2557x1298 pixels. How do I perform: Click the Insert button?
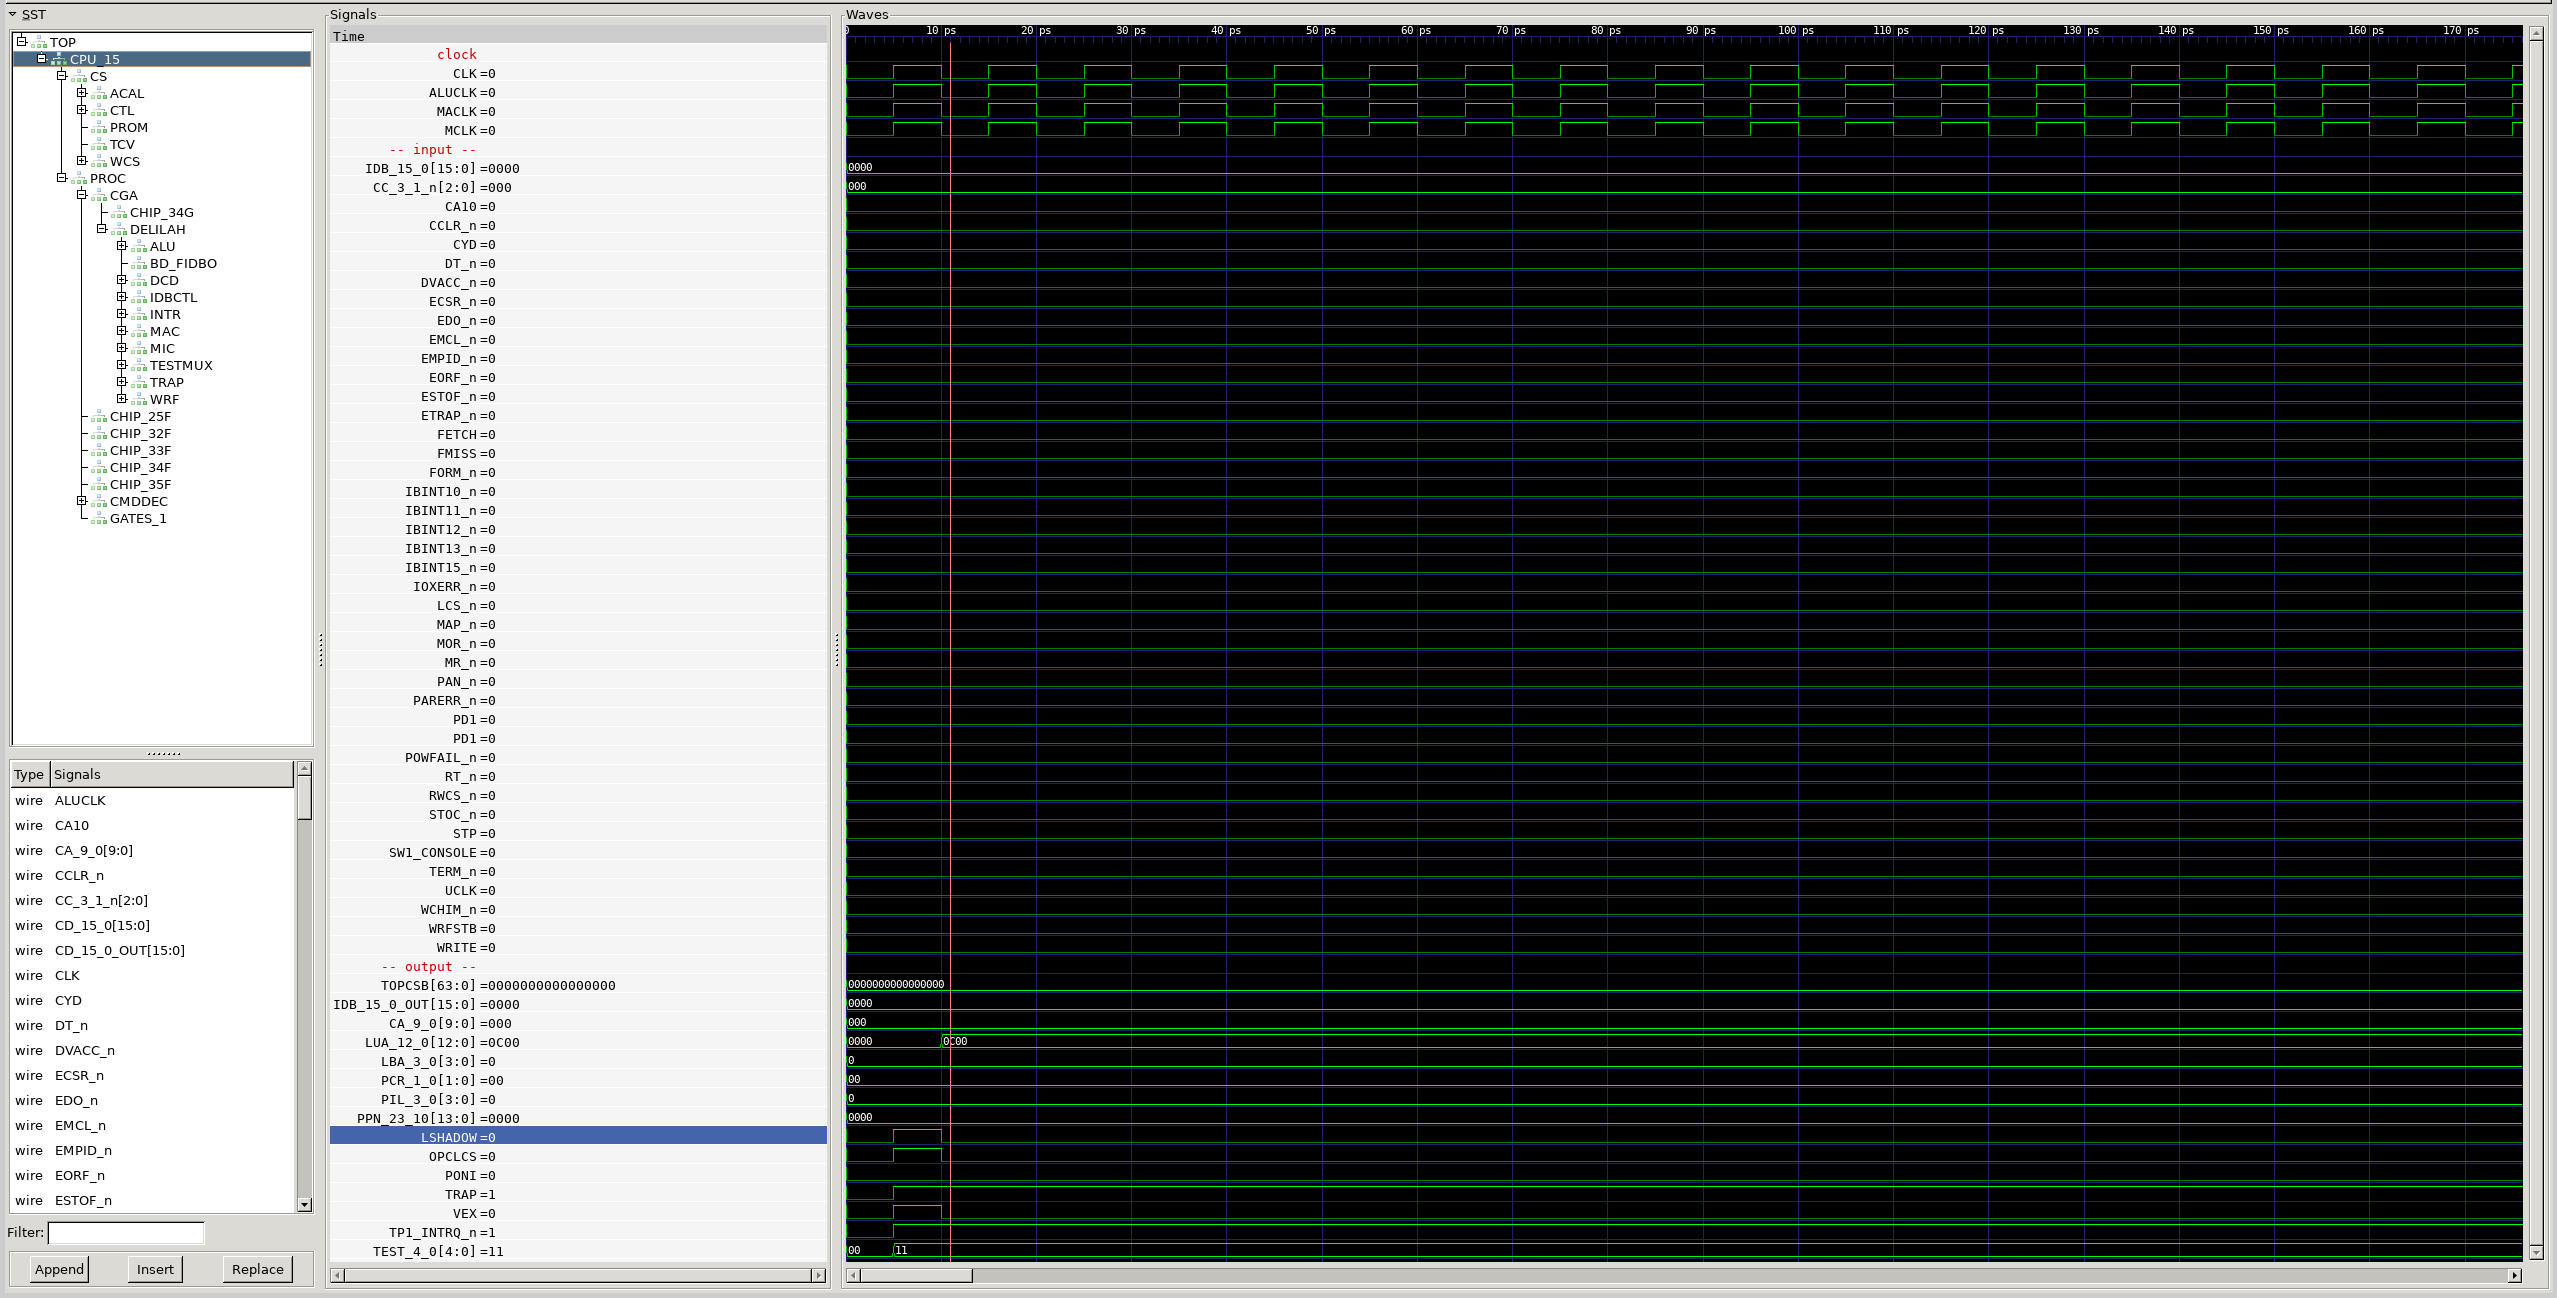[x=155, y=1269]
